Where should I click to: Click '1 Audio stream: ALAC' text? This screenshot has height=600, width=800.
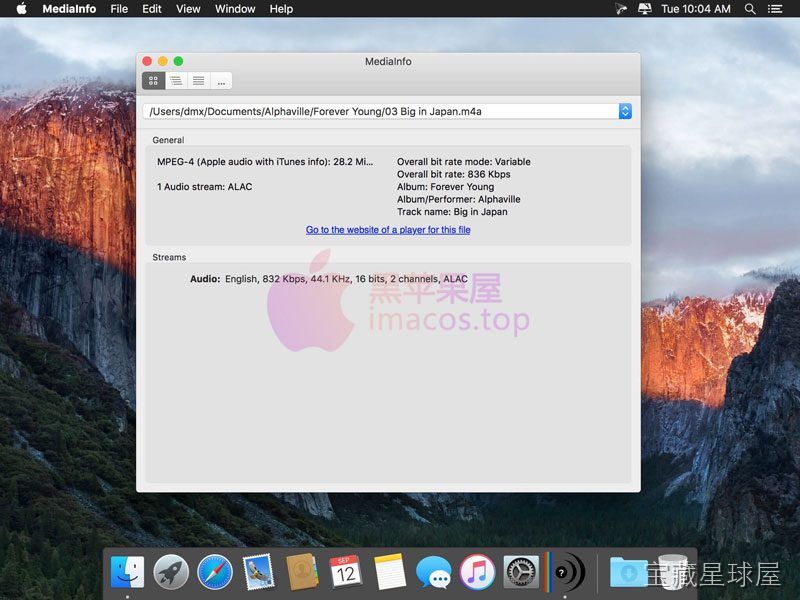coord(205,187)
